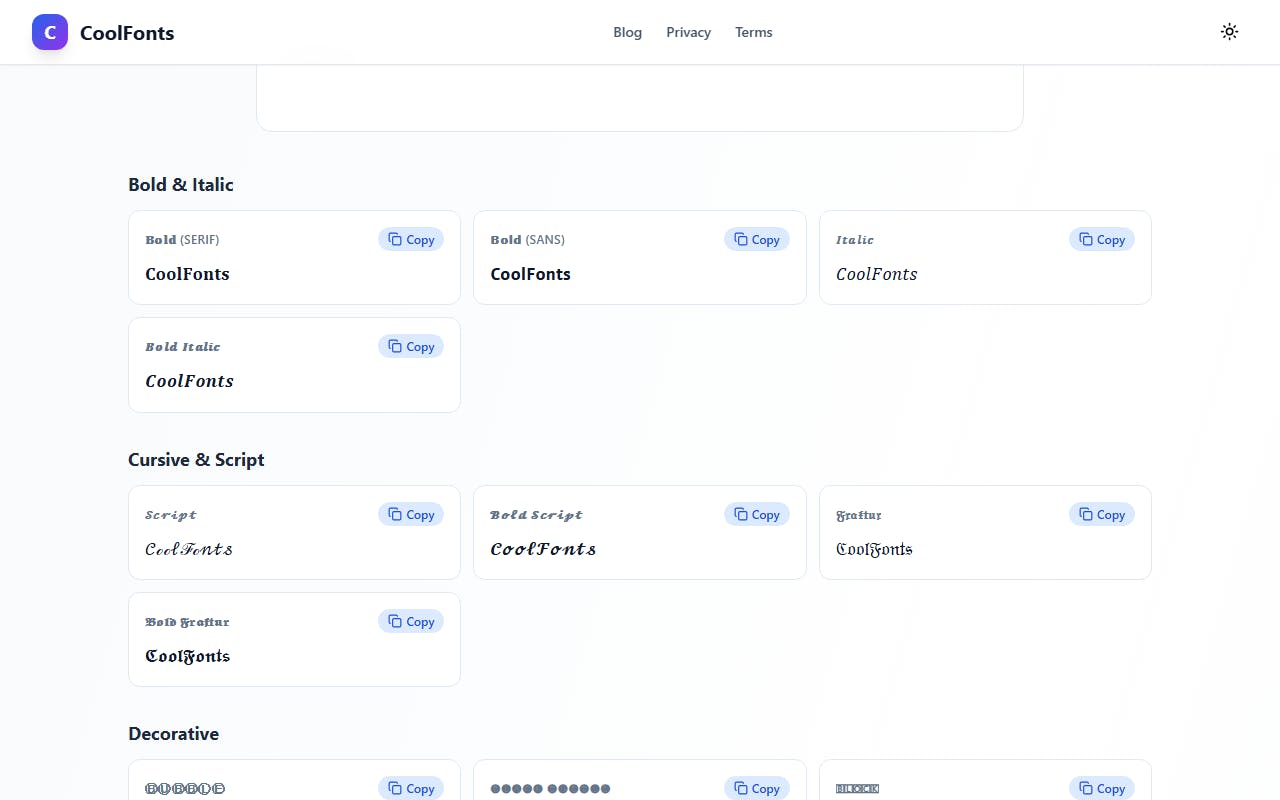Click the "Bold & Italic" section heading
The height and width of the screenshot is (800, 1280).
click(x=181, y=185)
